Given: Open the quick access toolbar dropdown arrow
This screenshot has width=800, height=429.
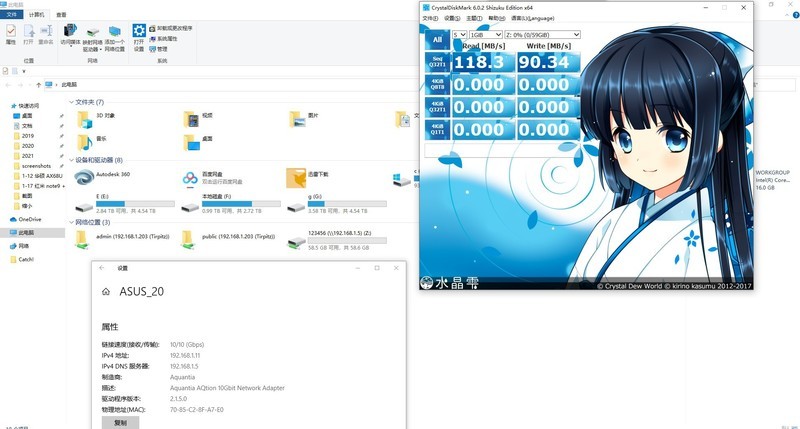Looking at the screenshot, I should pos(23,71).
